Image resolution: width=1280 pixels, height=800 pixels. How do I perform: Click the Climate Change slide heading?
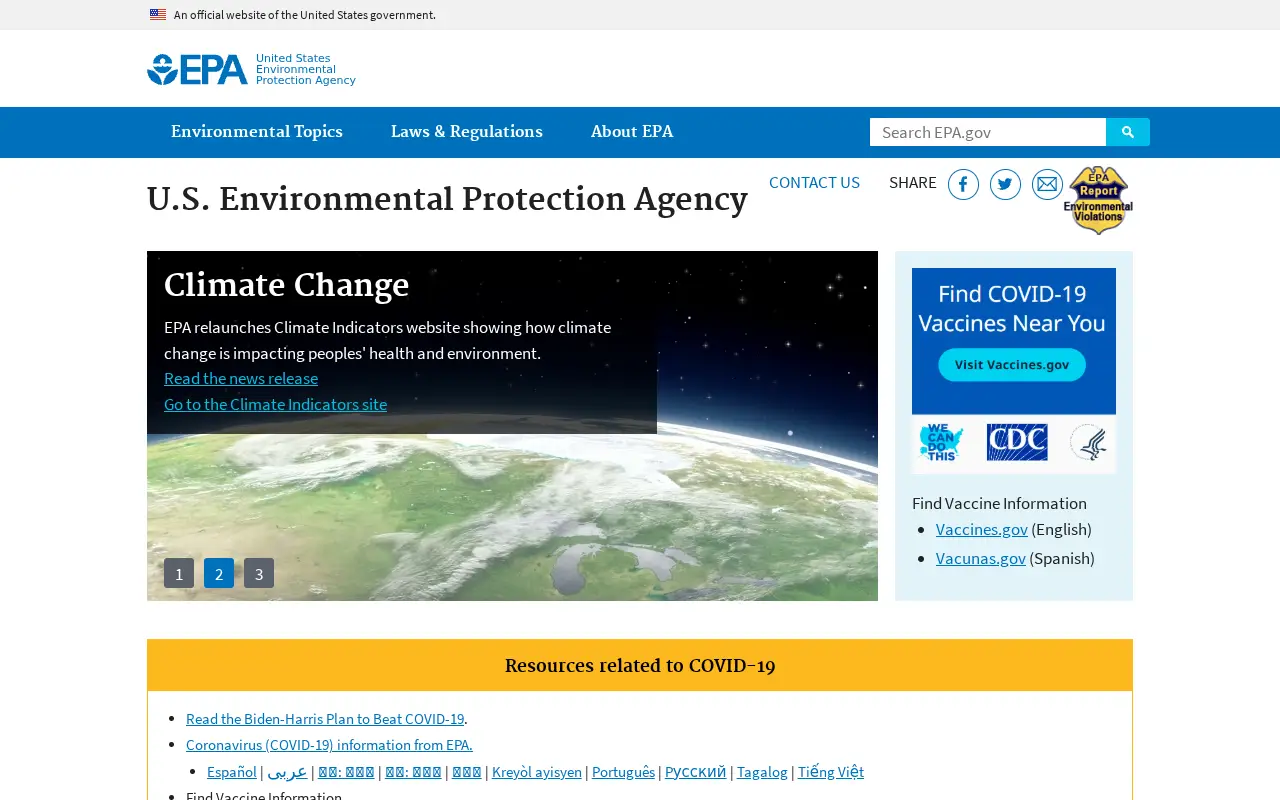[286, 286]
